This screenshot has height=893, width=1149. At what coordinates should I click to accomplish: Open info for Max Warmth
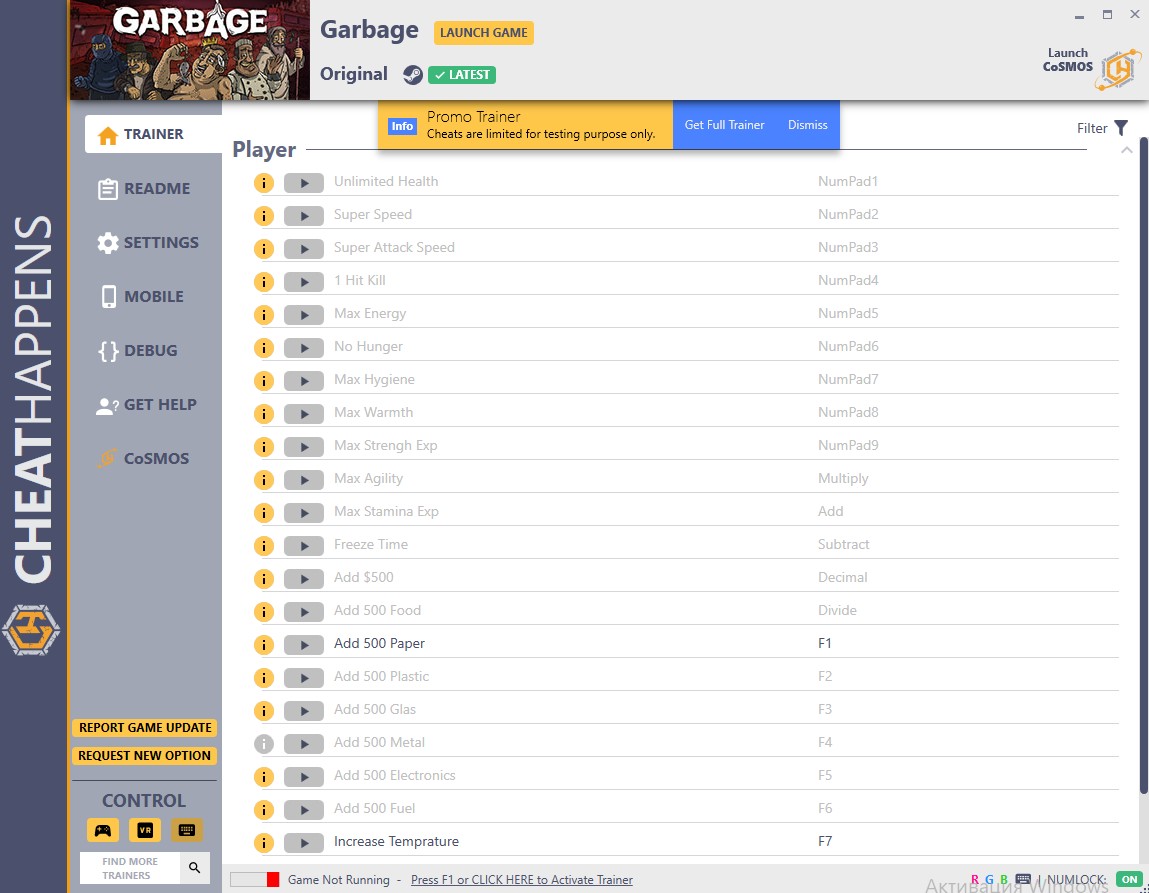point(264,414)
